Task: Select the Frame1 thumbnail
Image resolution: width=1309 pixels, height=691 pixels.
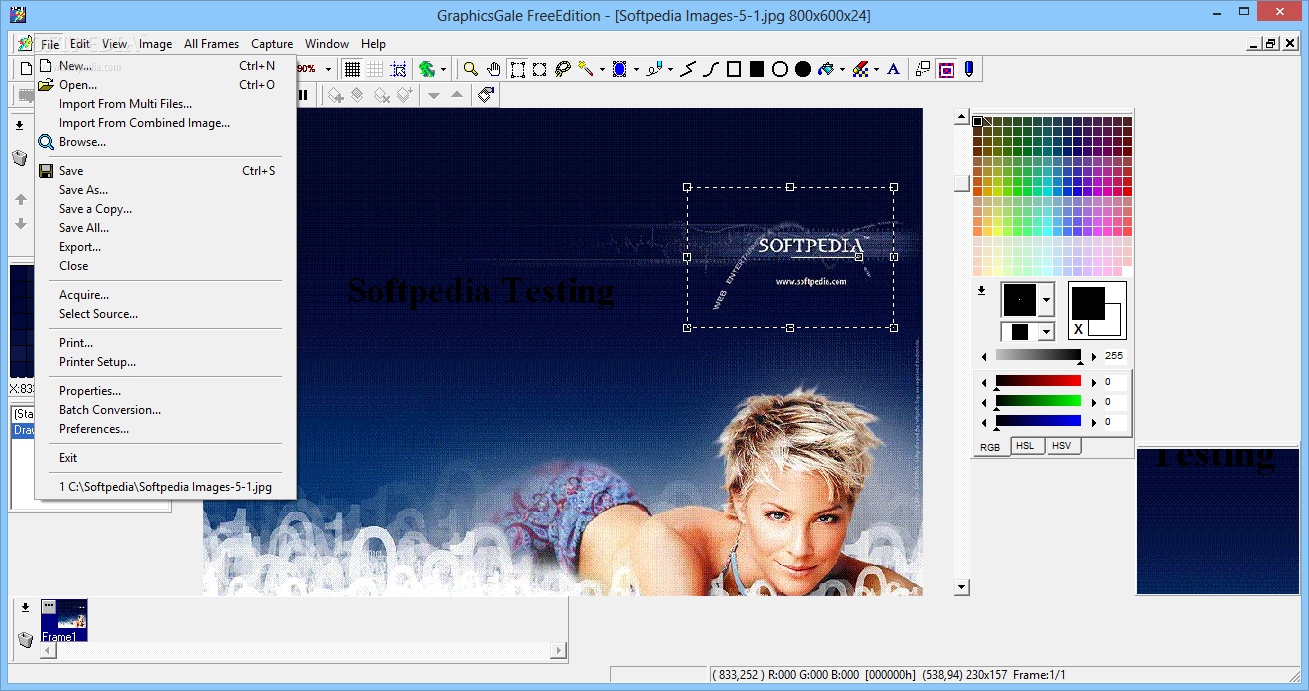Action: [x=64, y=620]
